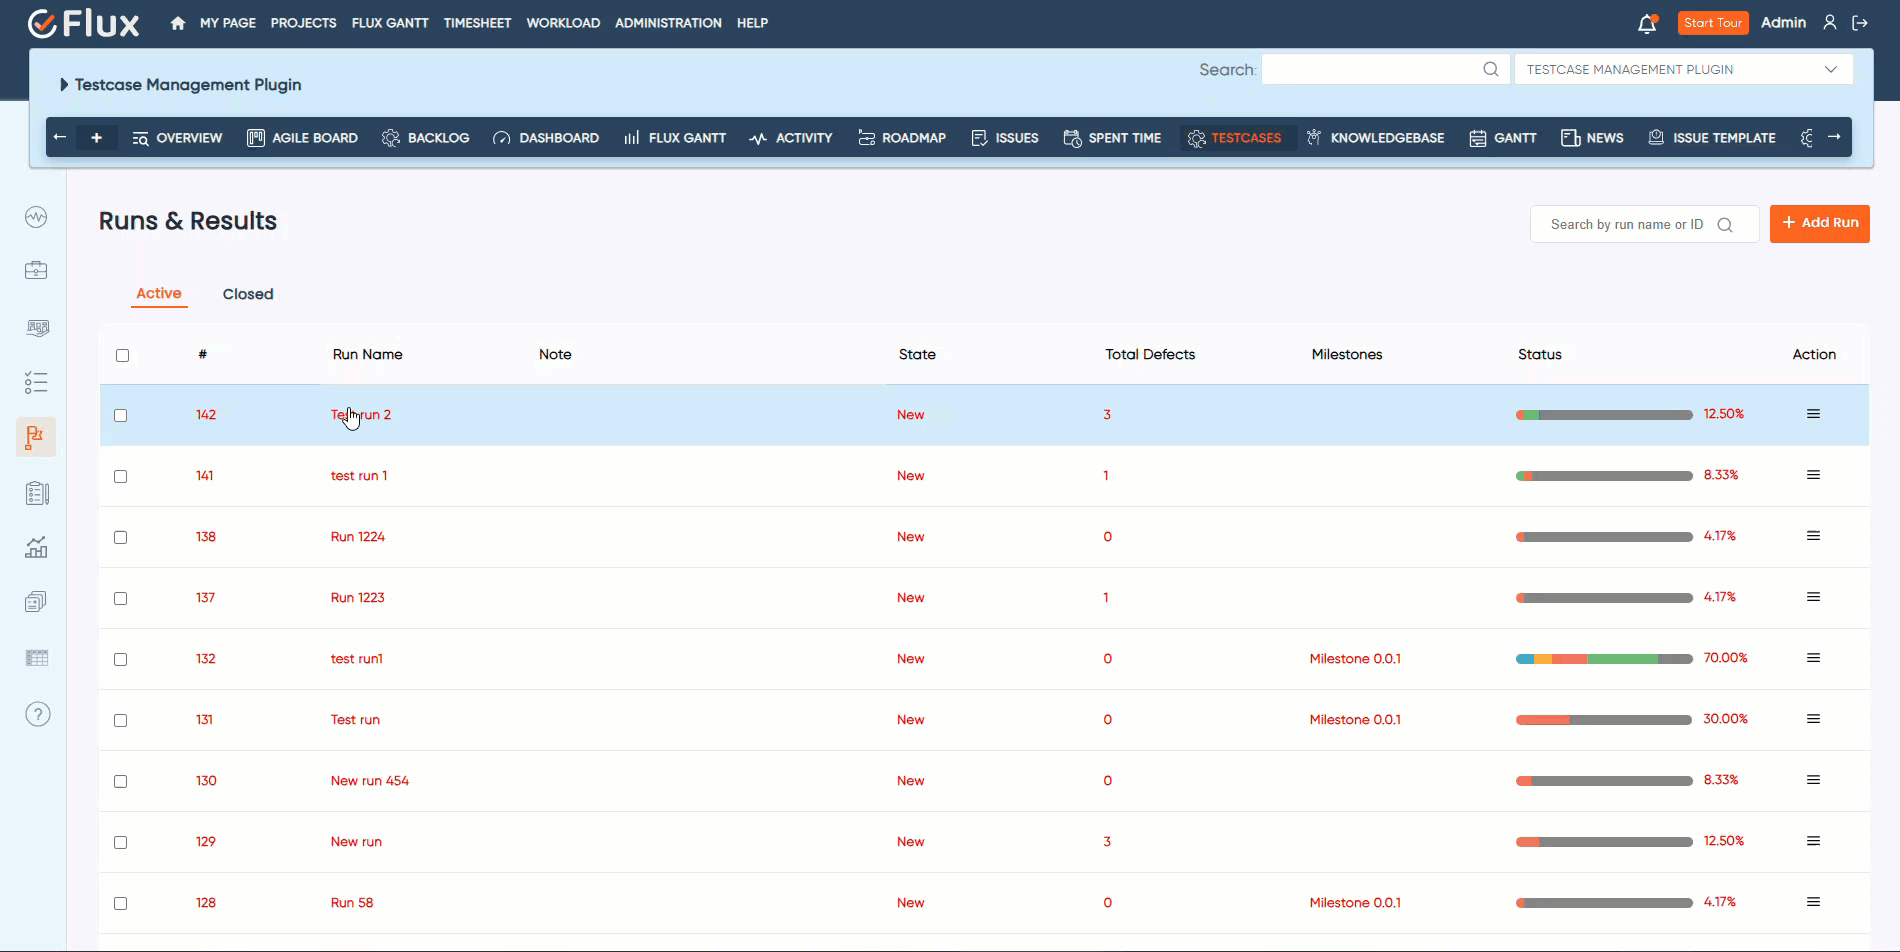Check the checkbox next to Run 1224

coord(121,537)
